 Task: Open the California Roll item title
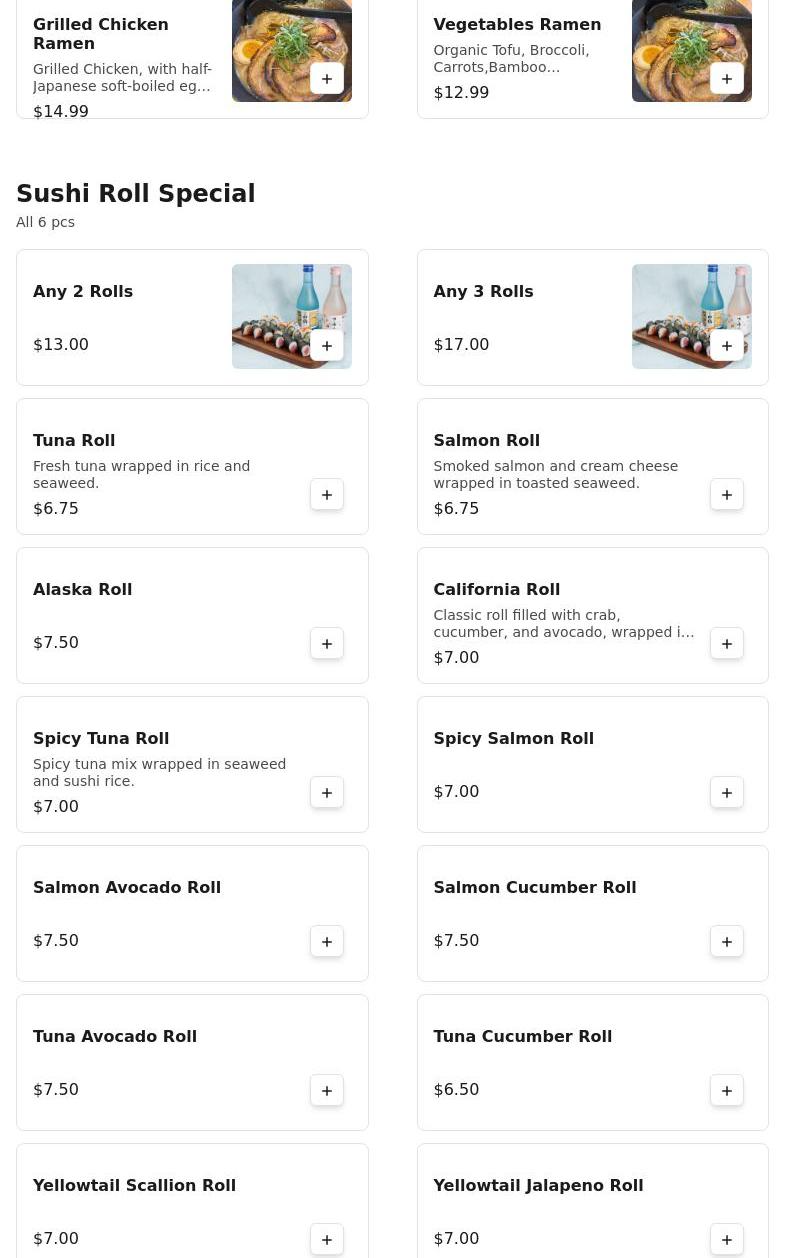point(496,590)
